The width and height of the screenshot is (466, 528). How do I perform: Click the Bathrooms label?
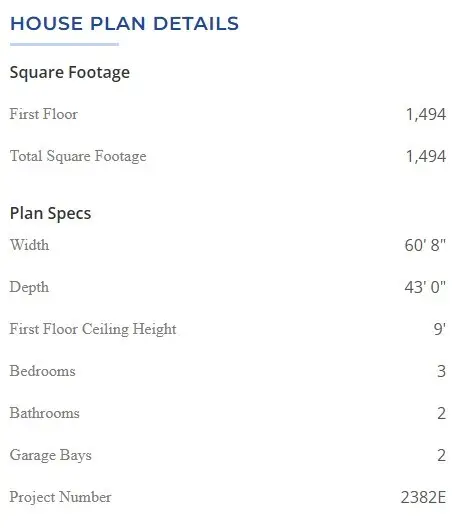(45, 413)
